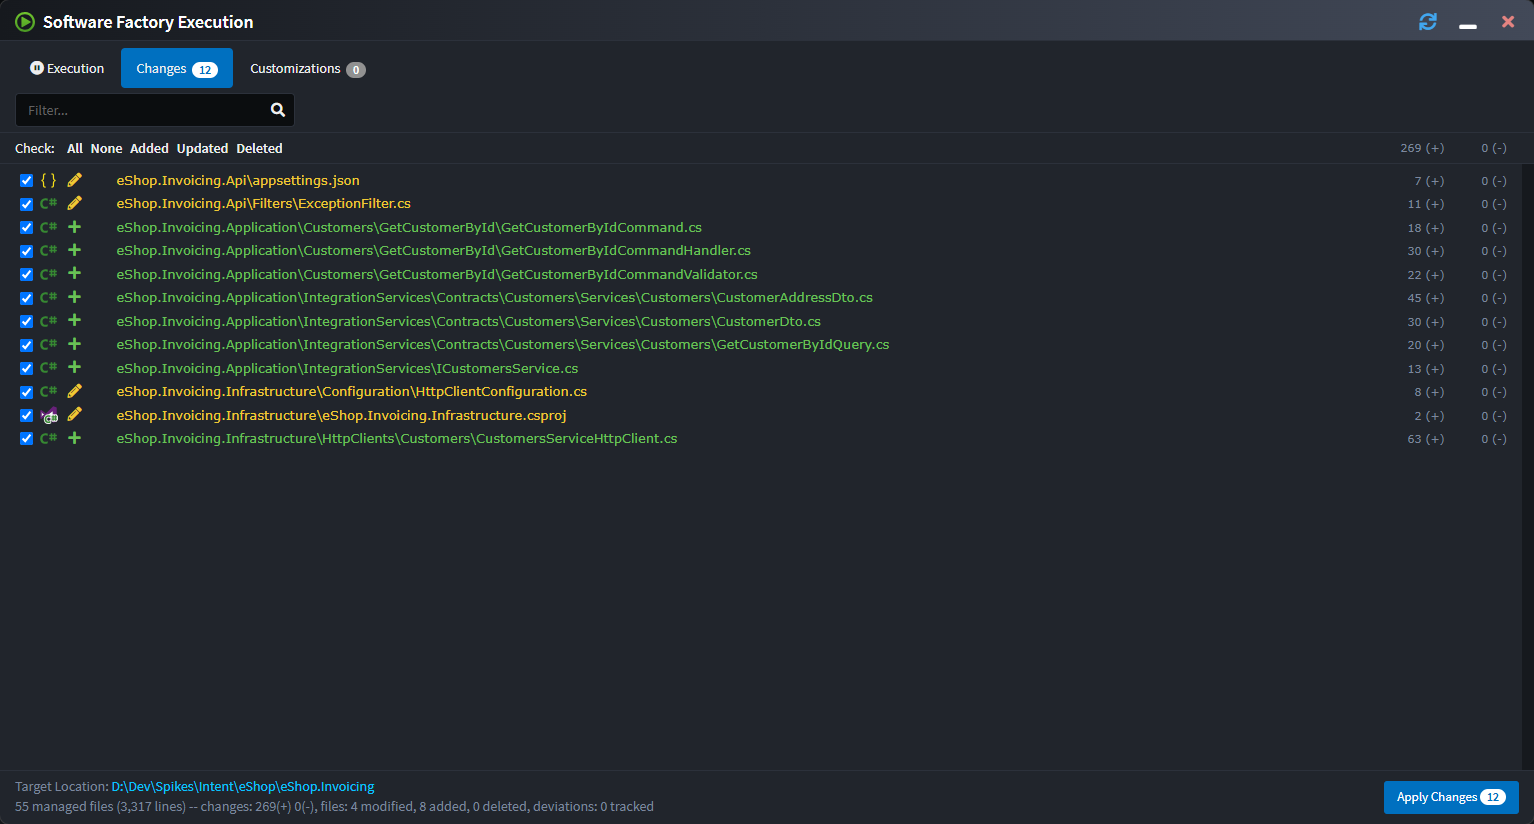Click the plus icon for GetCustomerByIdCommand.cs
This screenshot has width=1534, height=824.
(x=74, y=227)
